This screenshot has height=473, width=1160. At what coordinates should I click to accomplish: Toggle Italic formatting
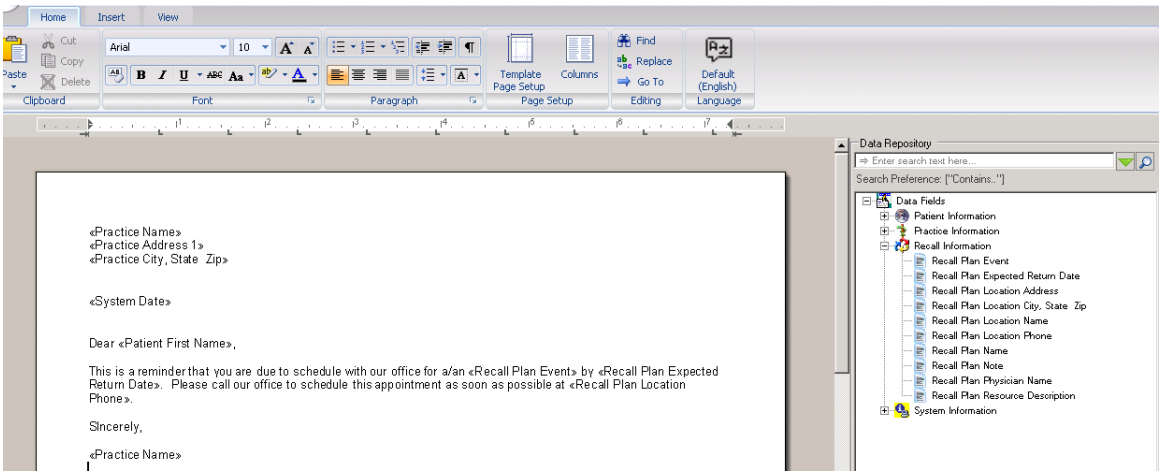pyautogui.click(x=163, y=75)
